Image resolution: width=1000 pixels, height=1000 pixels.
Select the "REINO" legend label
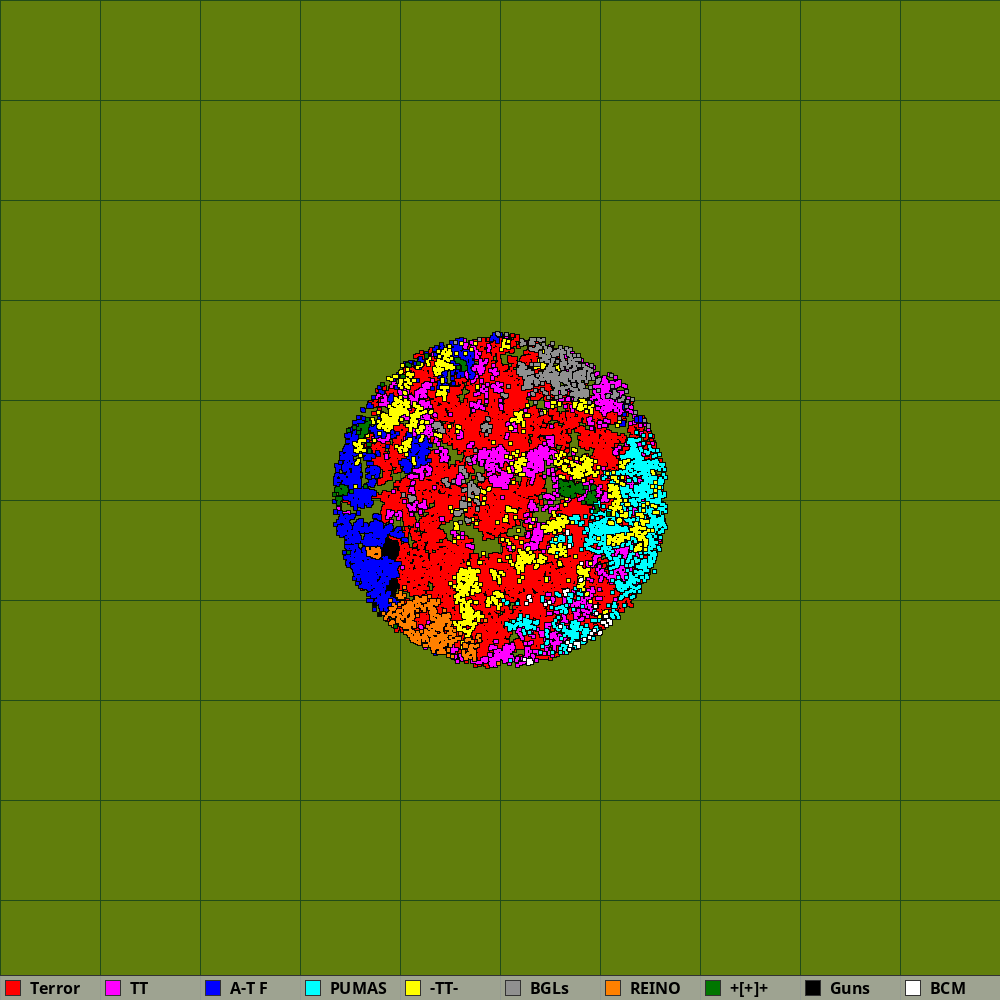[655, 989]
